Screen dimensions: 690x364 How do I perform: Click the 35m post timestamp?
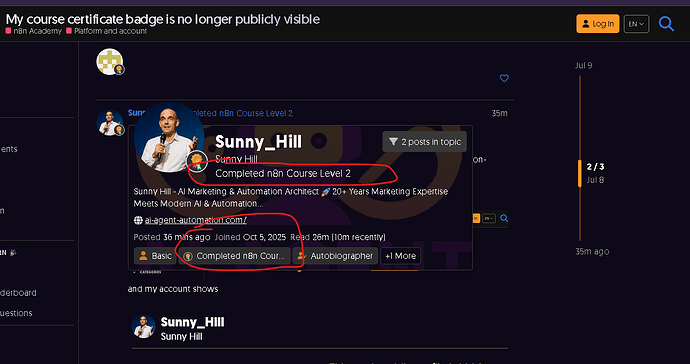click(x=499, y=113)
